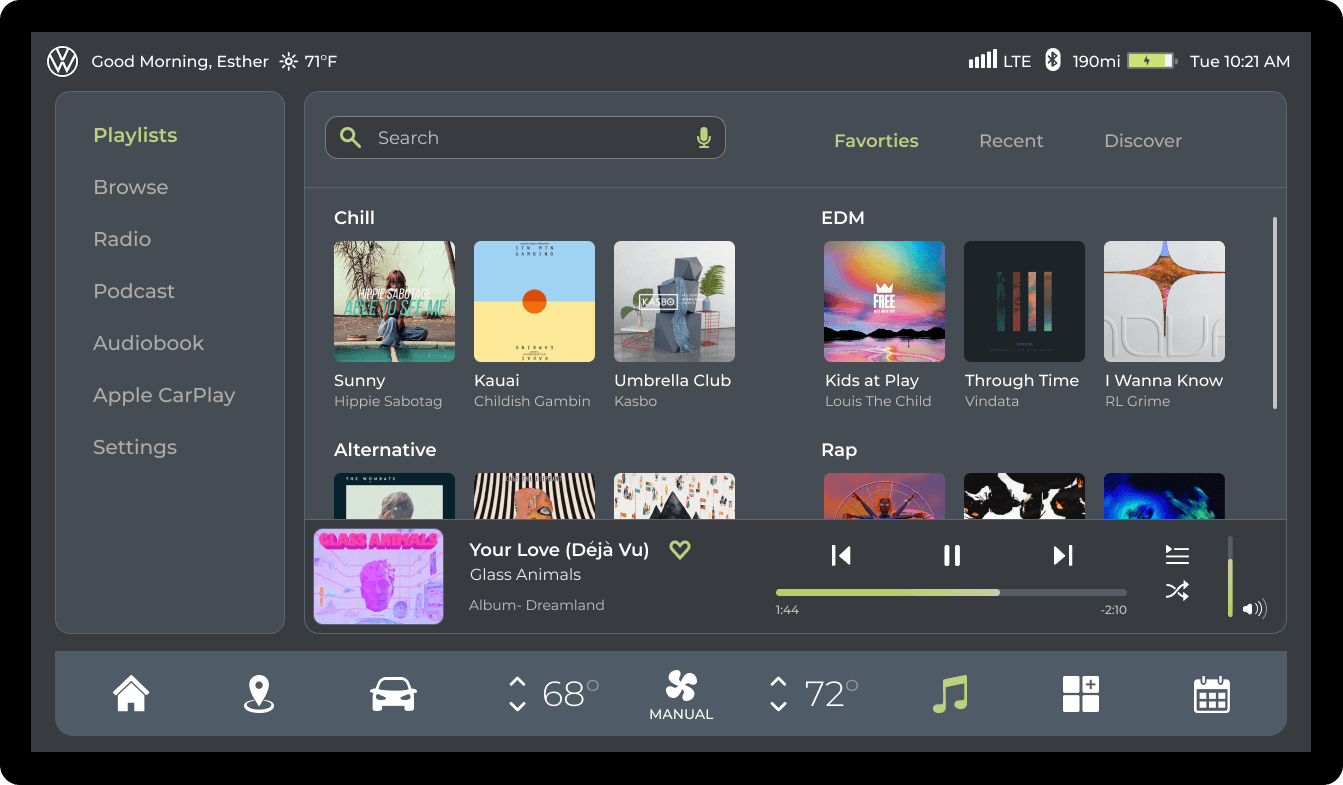1343x785 pixels.
Task: Select Playlists in sidebar
Action: [135, 135]
